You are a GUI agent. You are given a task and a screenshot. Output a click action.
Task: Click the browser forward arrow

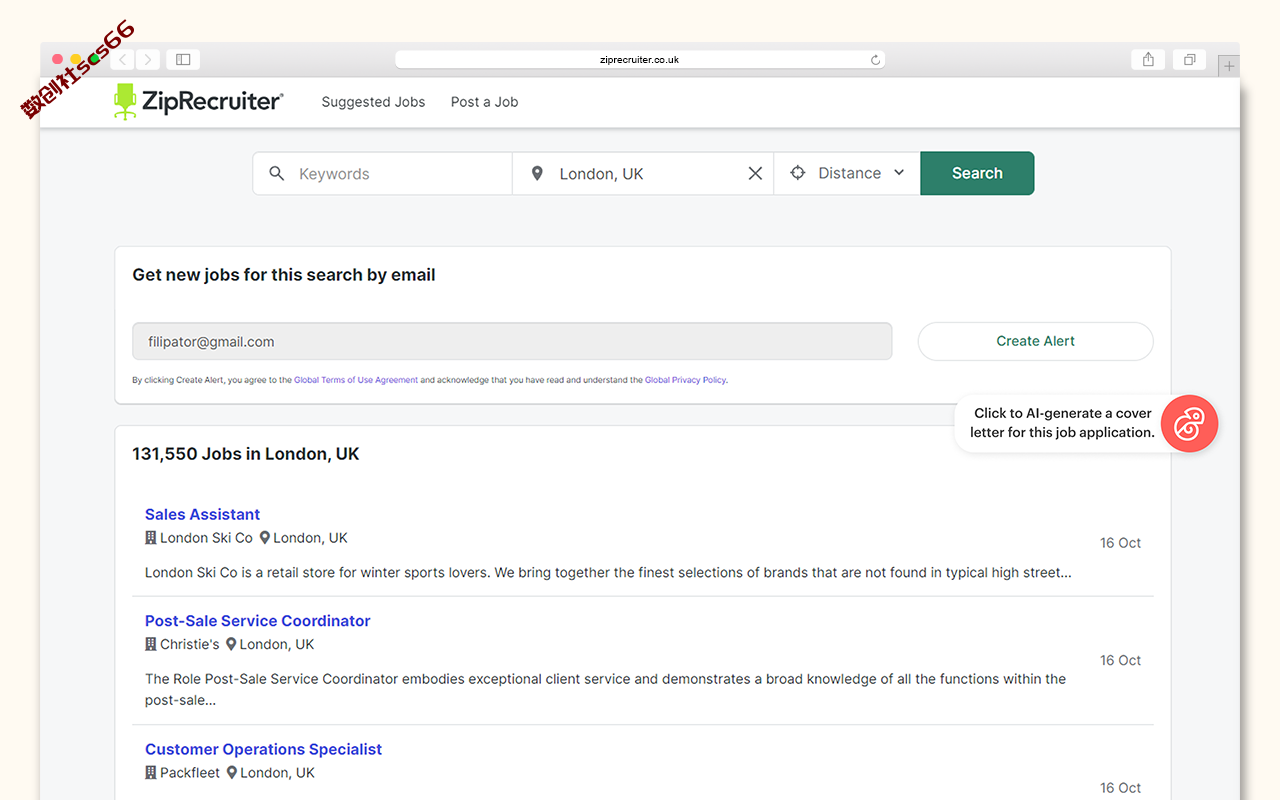pos(148,60)
